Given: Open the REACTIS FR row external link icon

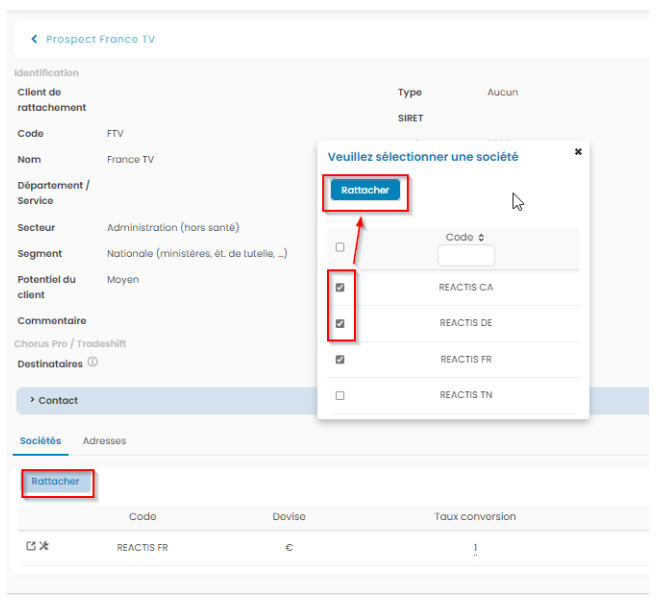Looking at the screenshot, I should pyautogui.click(x=31, y=547).
